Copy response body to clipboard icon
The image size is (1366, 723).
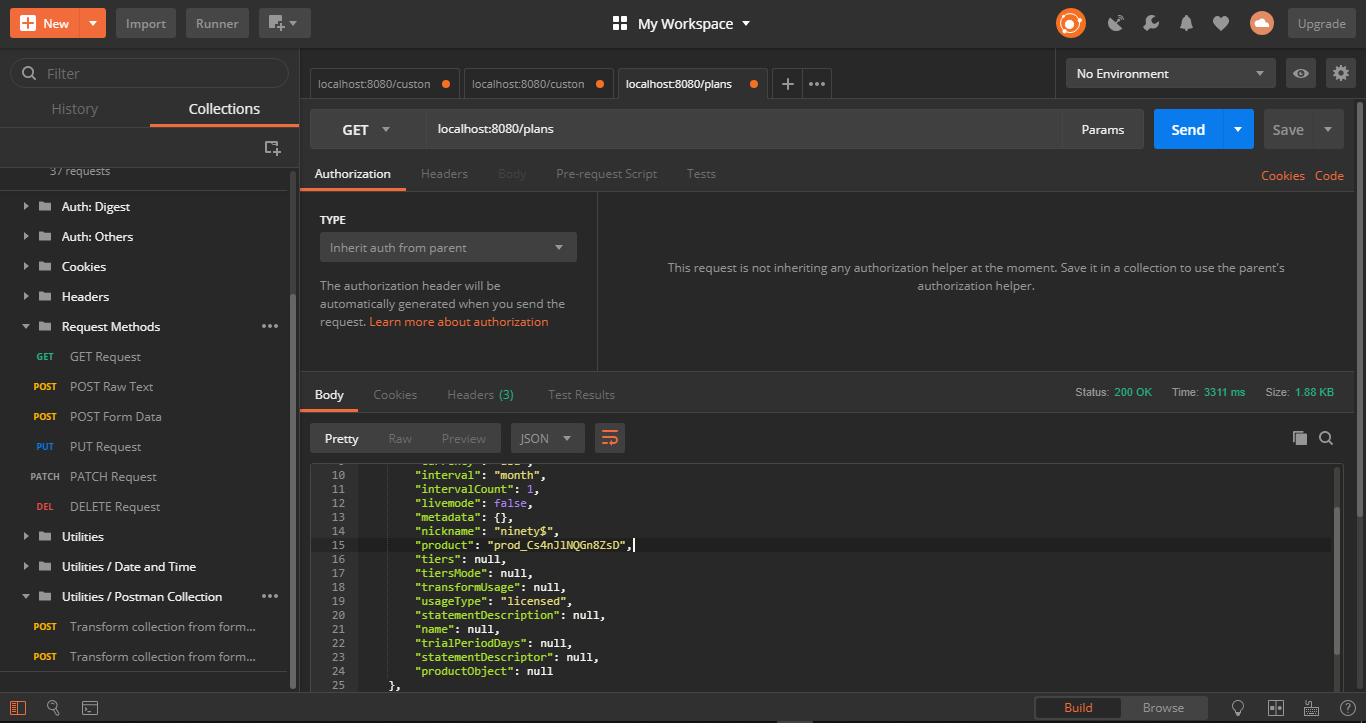click(1300, 438)
